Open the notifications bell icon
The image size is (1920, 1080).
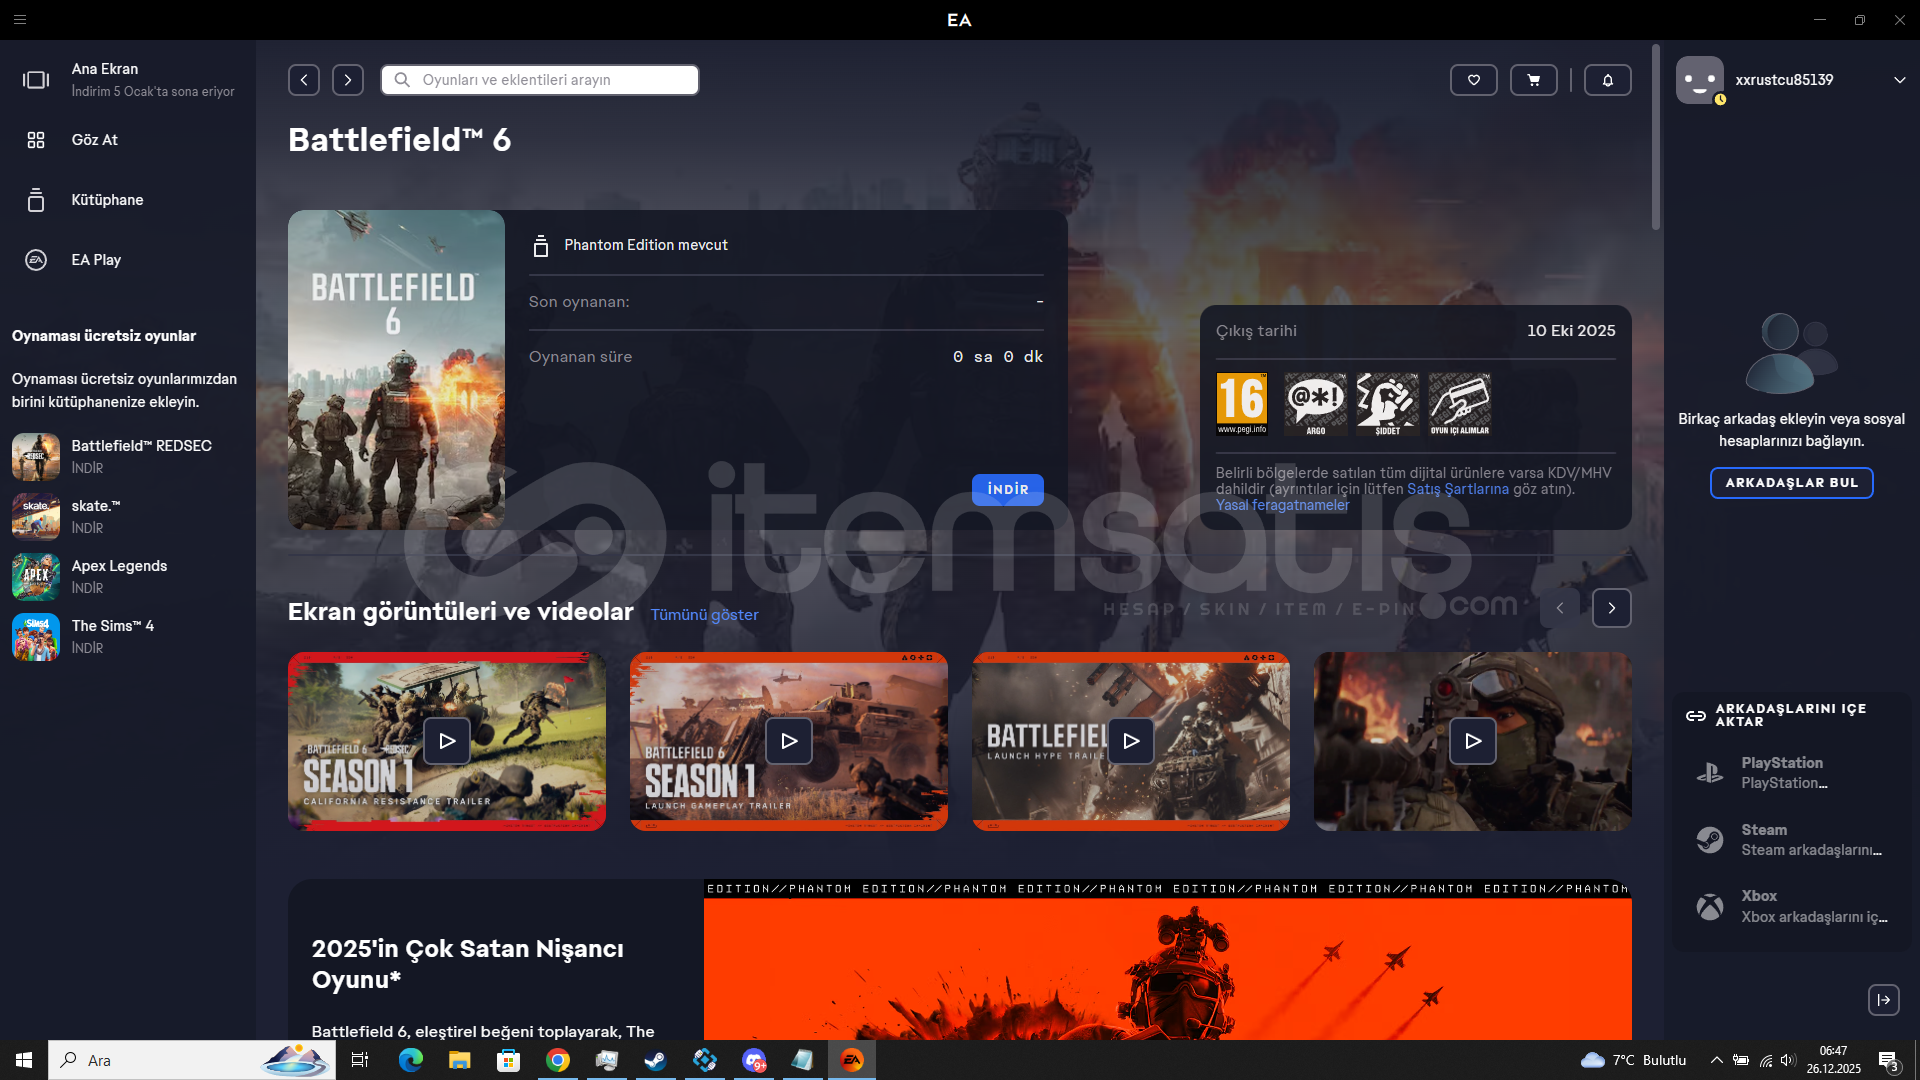(x=1607, y=80)
